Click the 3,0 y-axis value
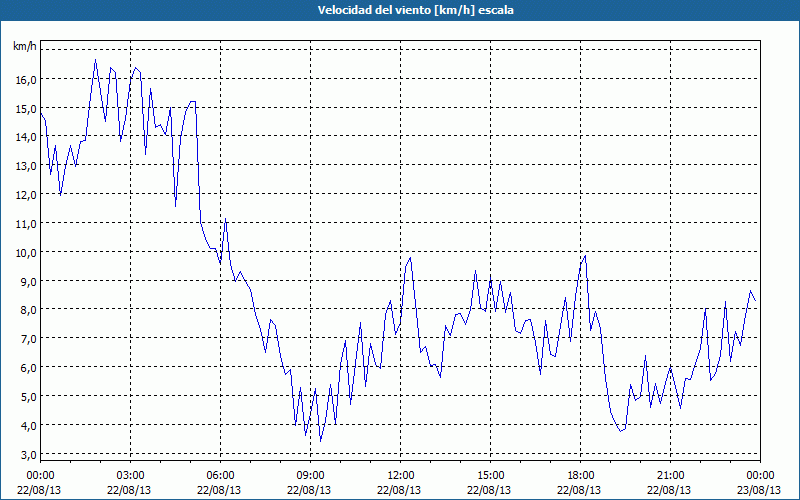The height and width of the screenshot is (500, 800). point(28,454)
